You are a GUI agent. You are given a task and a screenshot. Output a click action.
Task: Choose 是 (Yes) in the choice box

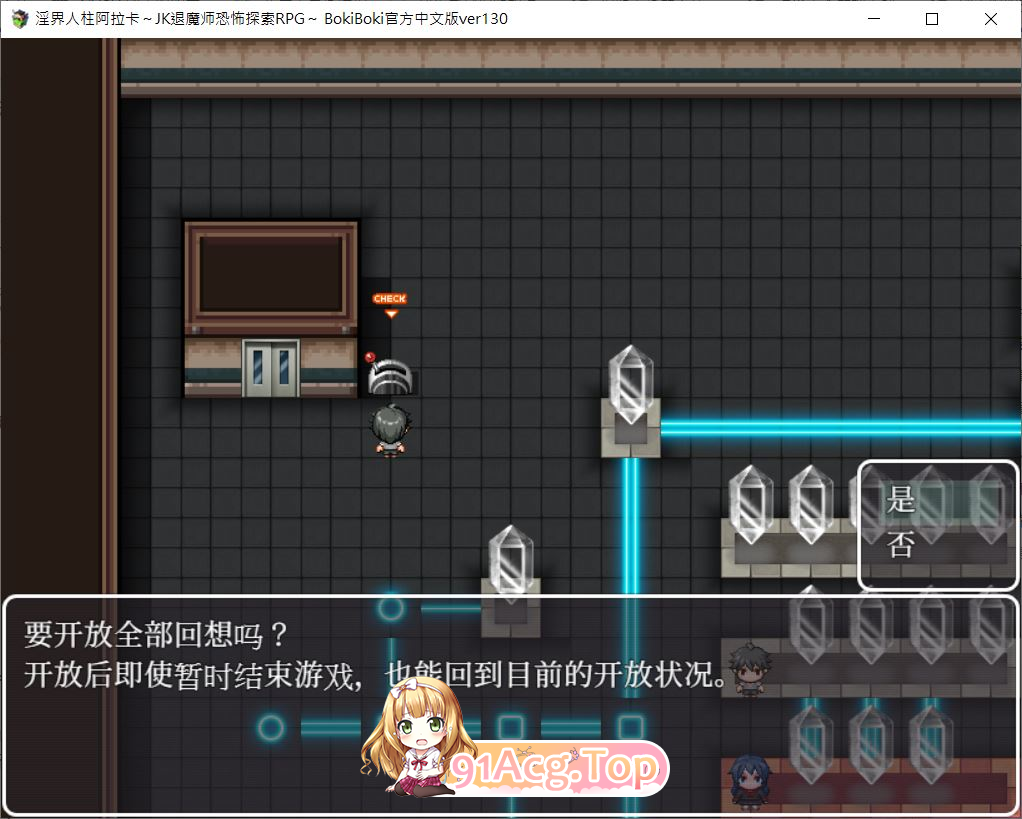click(938, 500)
